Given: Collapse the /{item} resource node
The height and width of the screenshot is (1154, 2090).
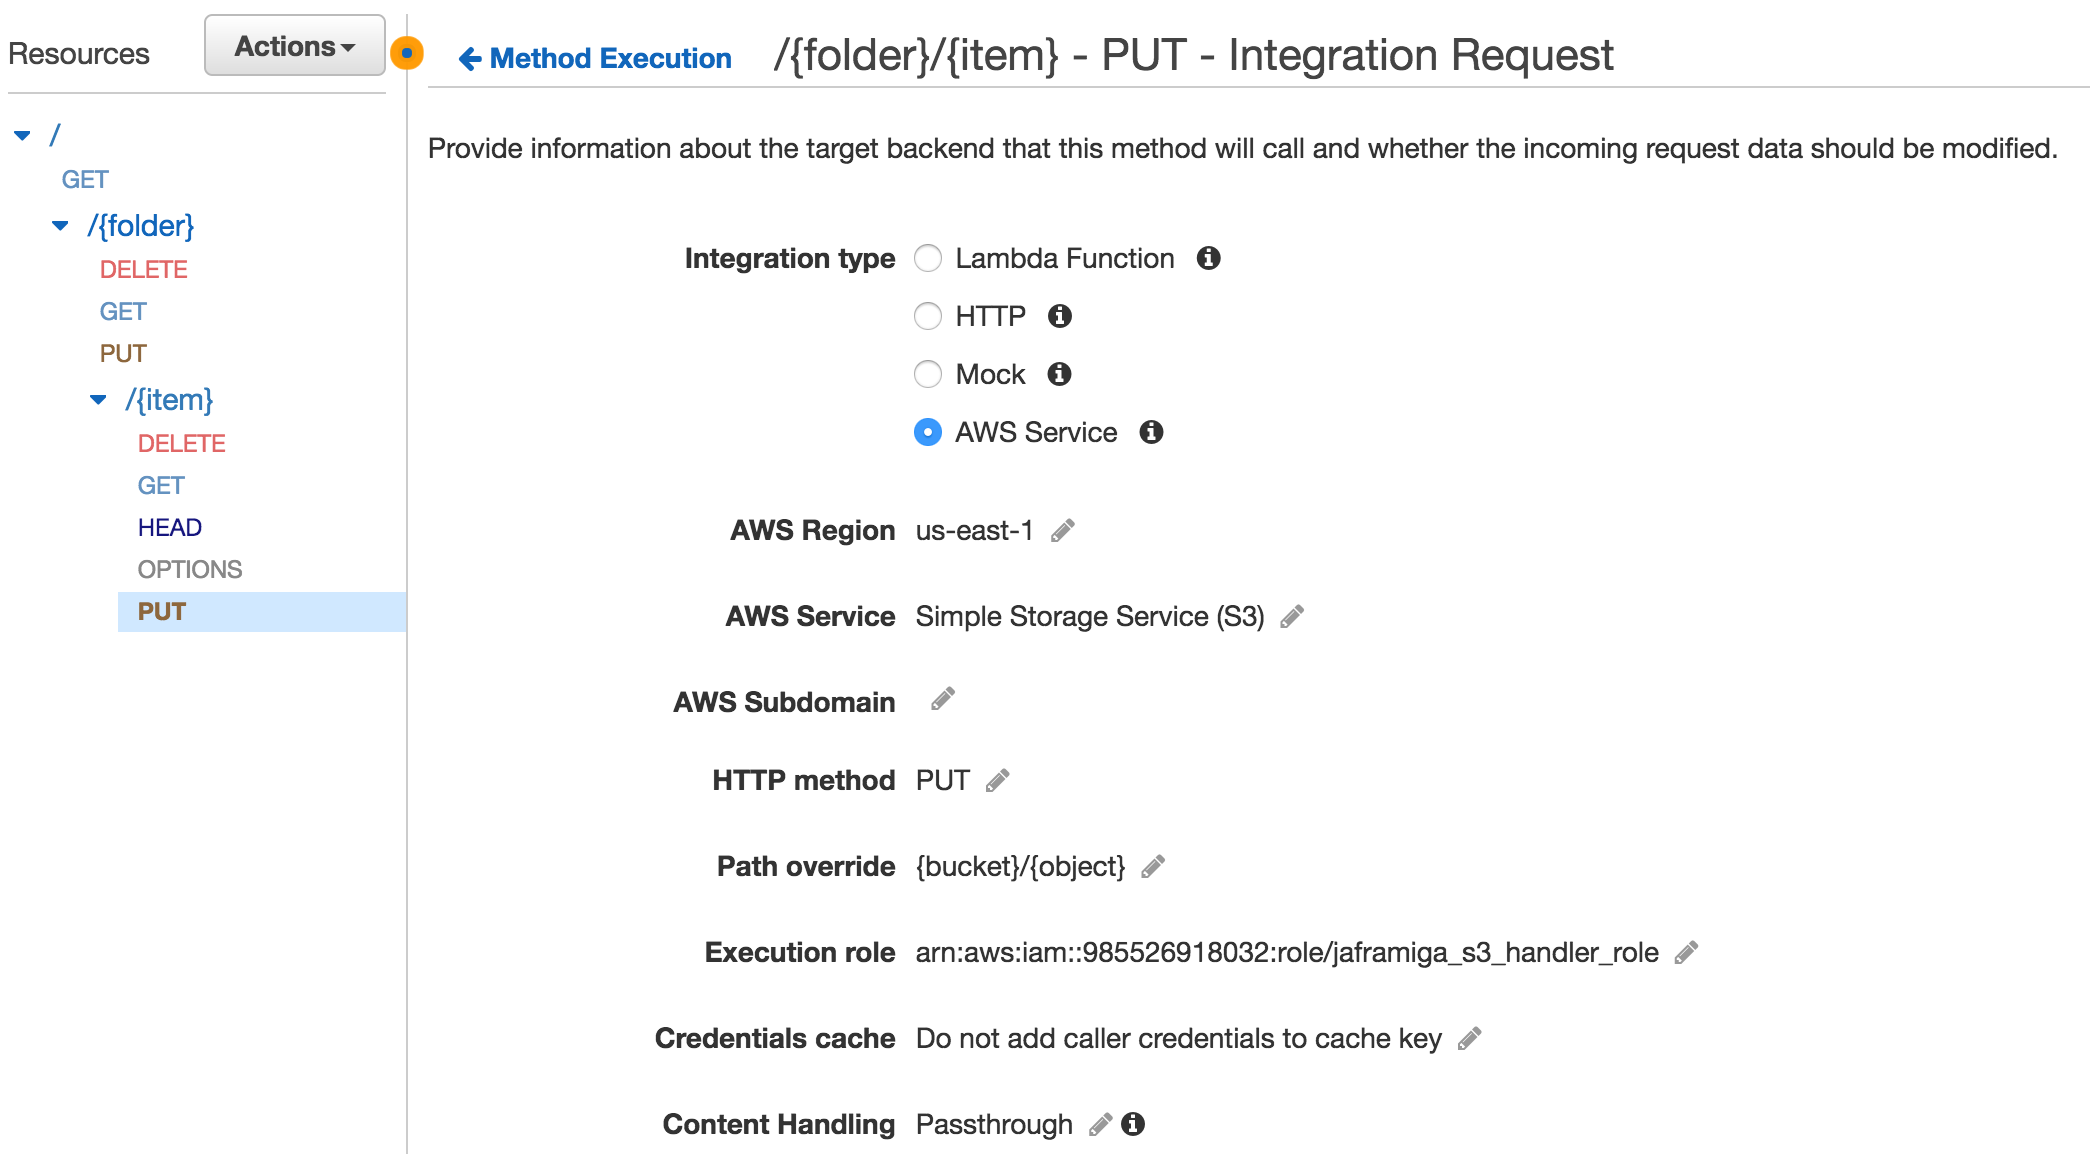Looking at the screenshot, I should tap(98, 400).
